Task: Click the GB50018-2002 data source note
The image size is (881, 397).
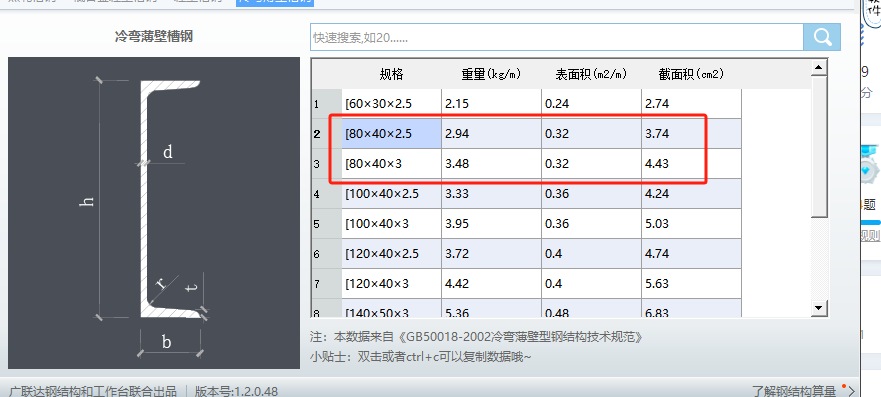Action: point(476,337)
